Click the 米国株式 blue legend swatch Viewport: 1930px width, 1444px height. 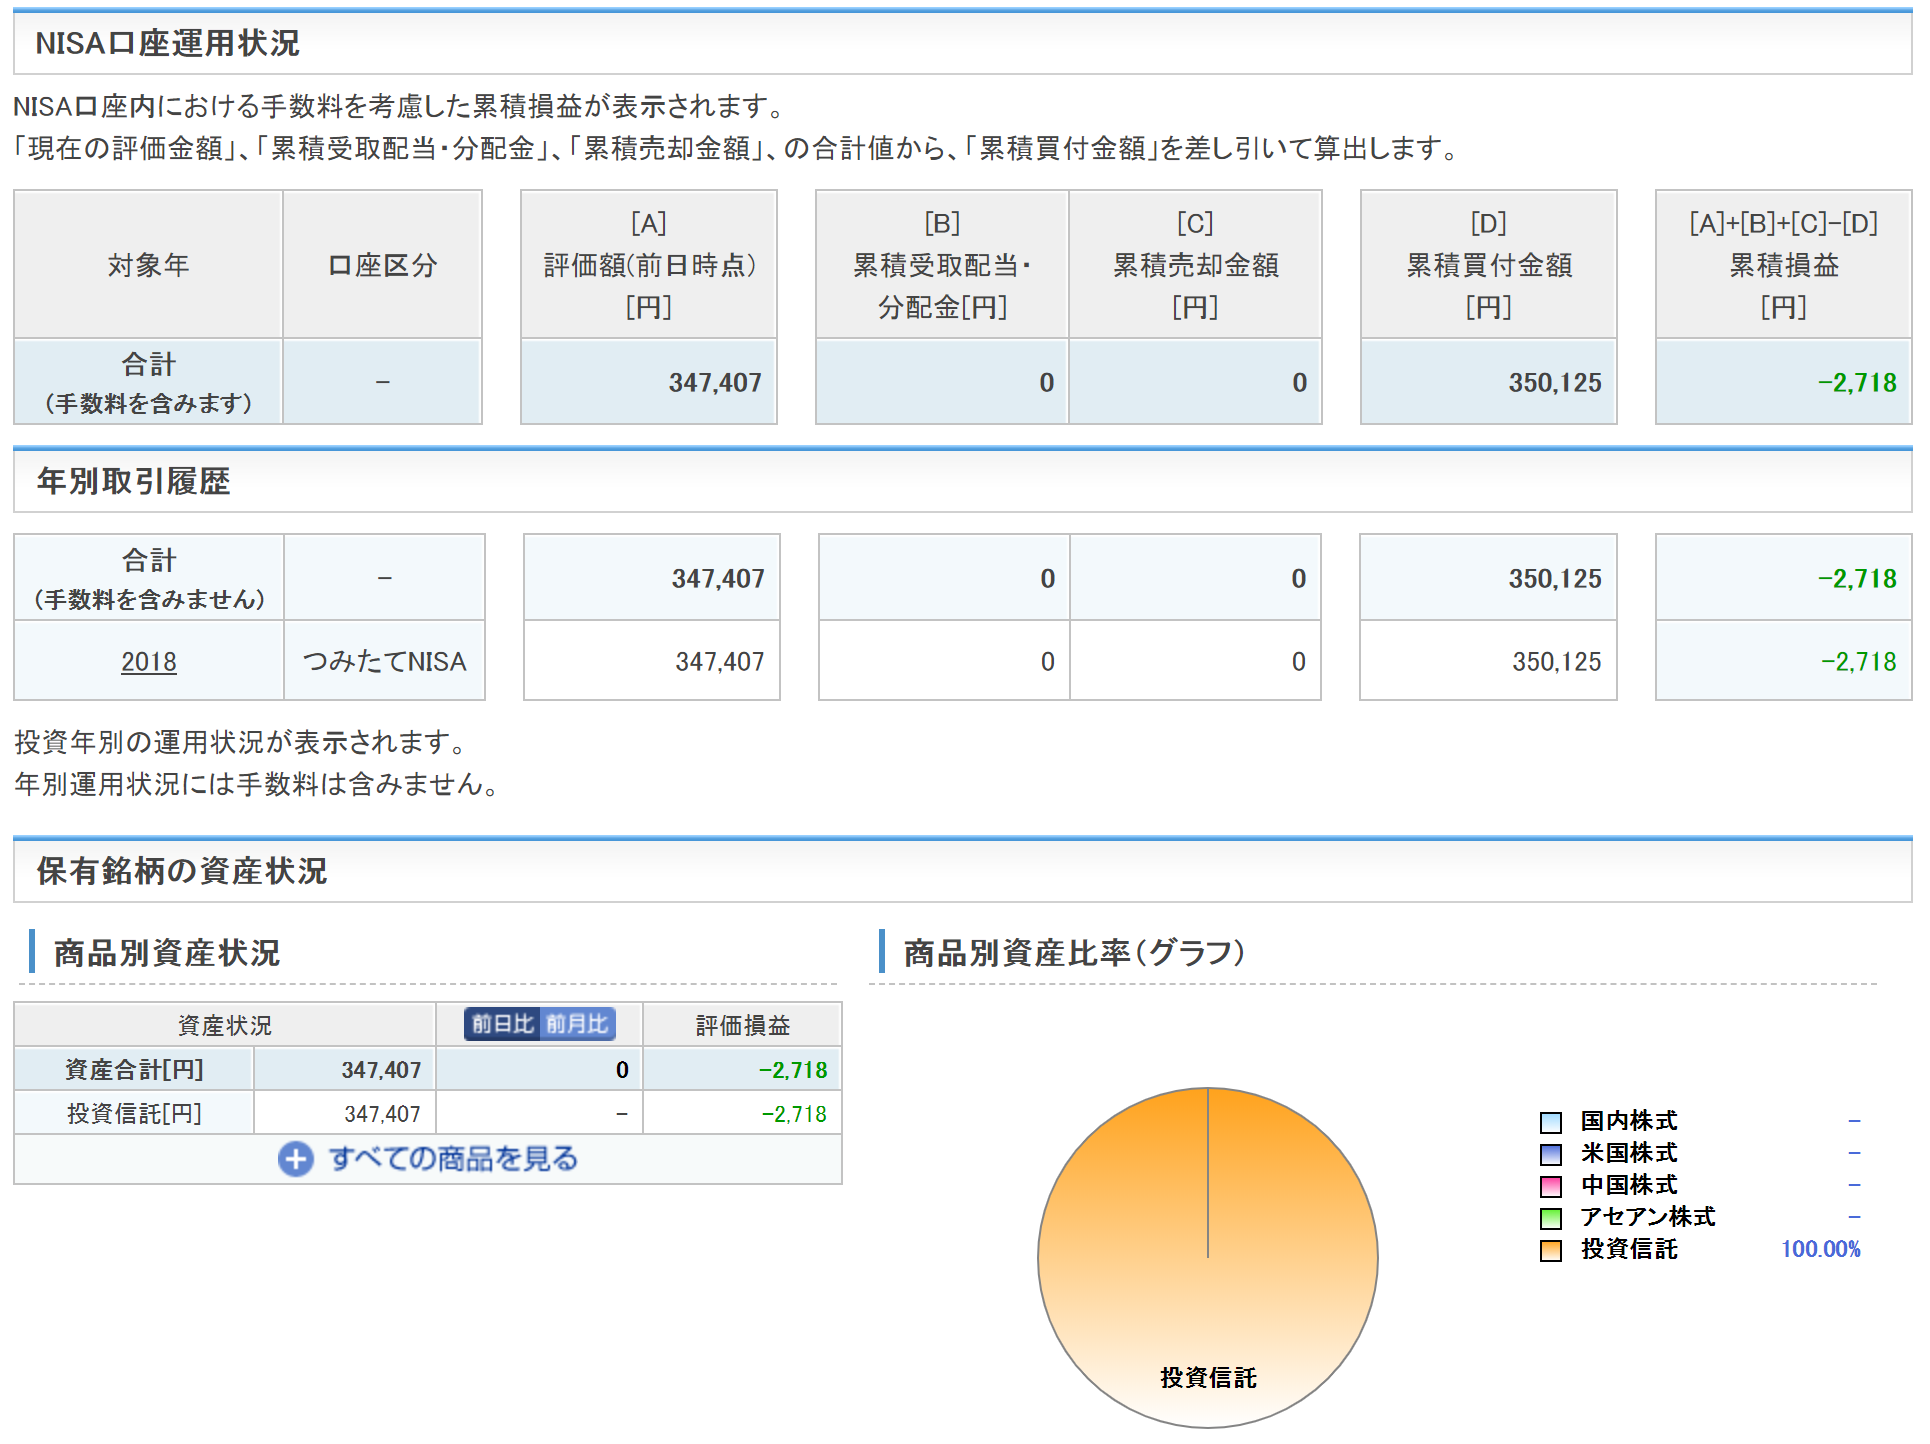pos(1550,1154)
